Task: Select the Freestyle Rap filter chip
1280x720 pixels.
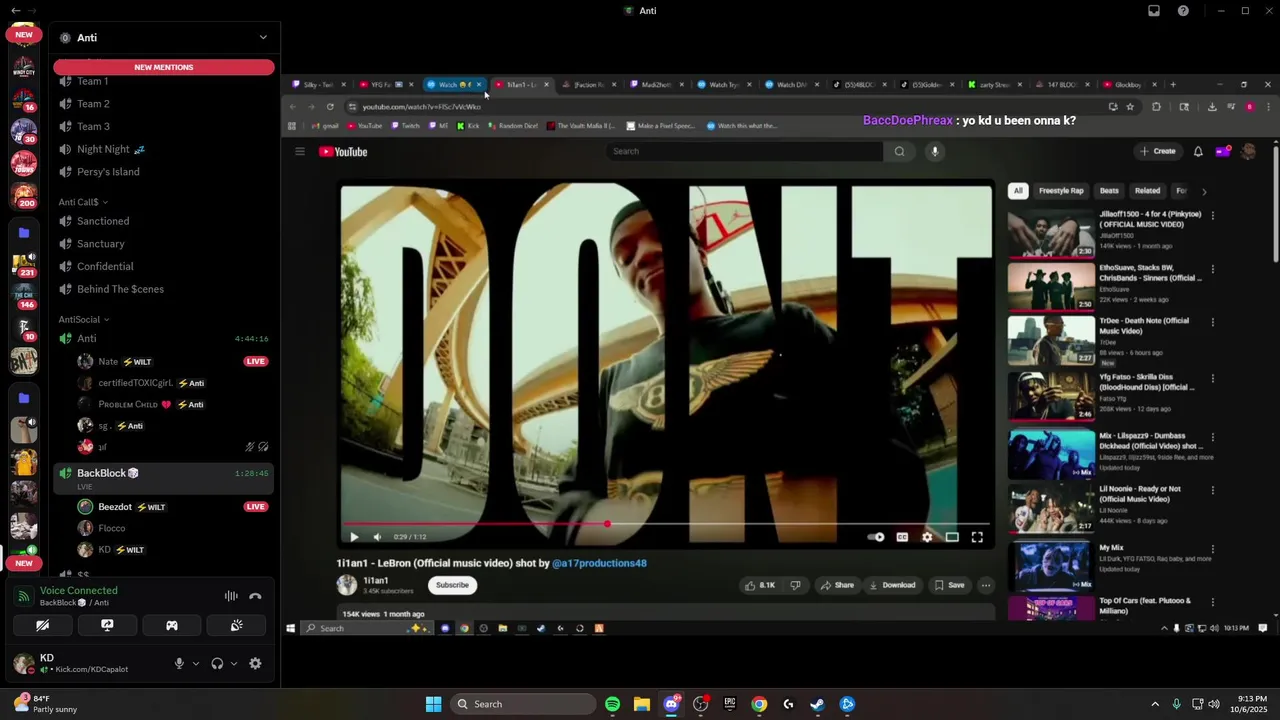Action: [x=1061, y=191]
